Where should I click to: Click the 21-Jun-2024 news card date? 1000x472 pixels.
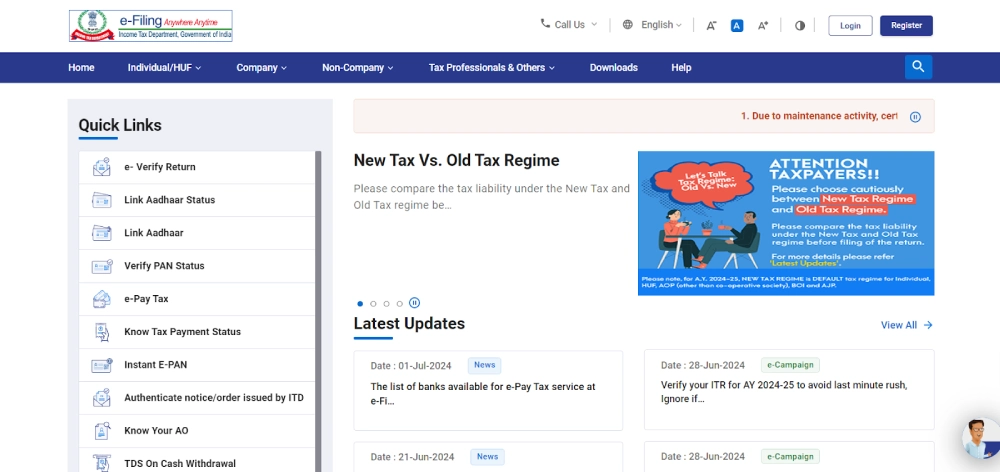pyautogui.click(x=412, y=457)
